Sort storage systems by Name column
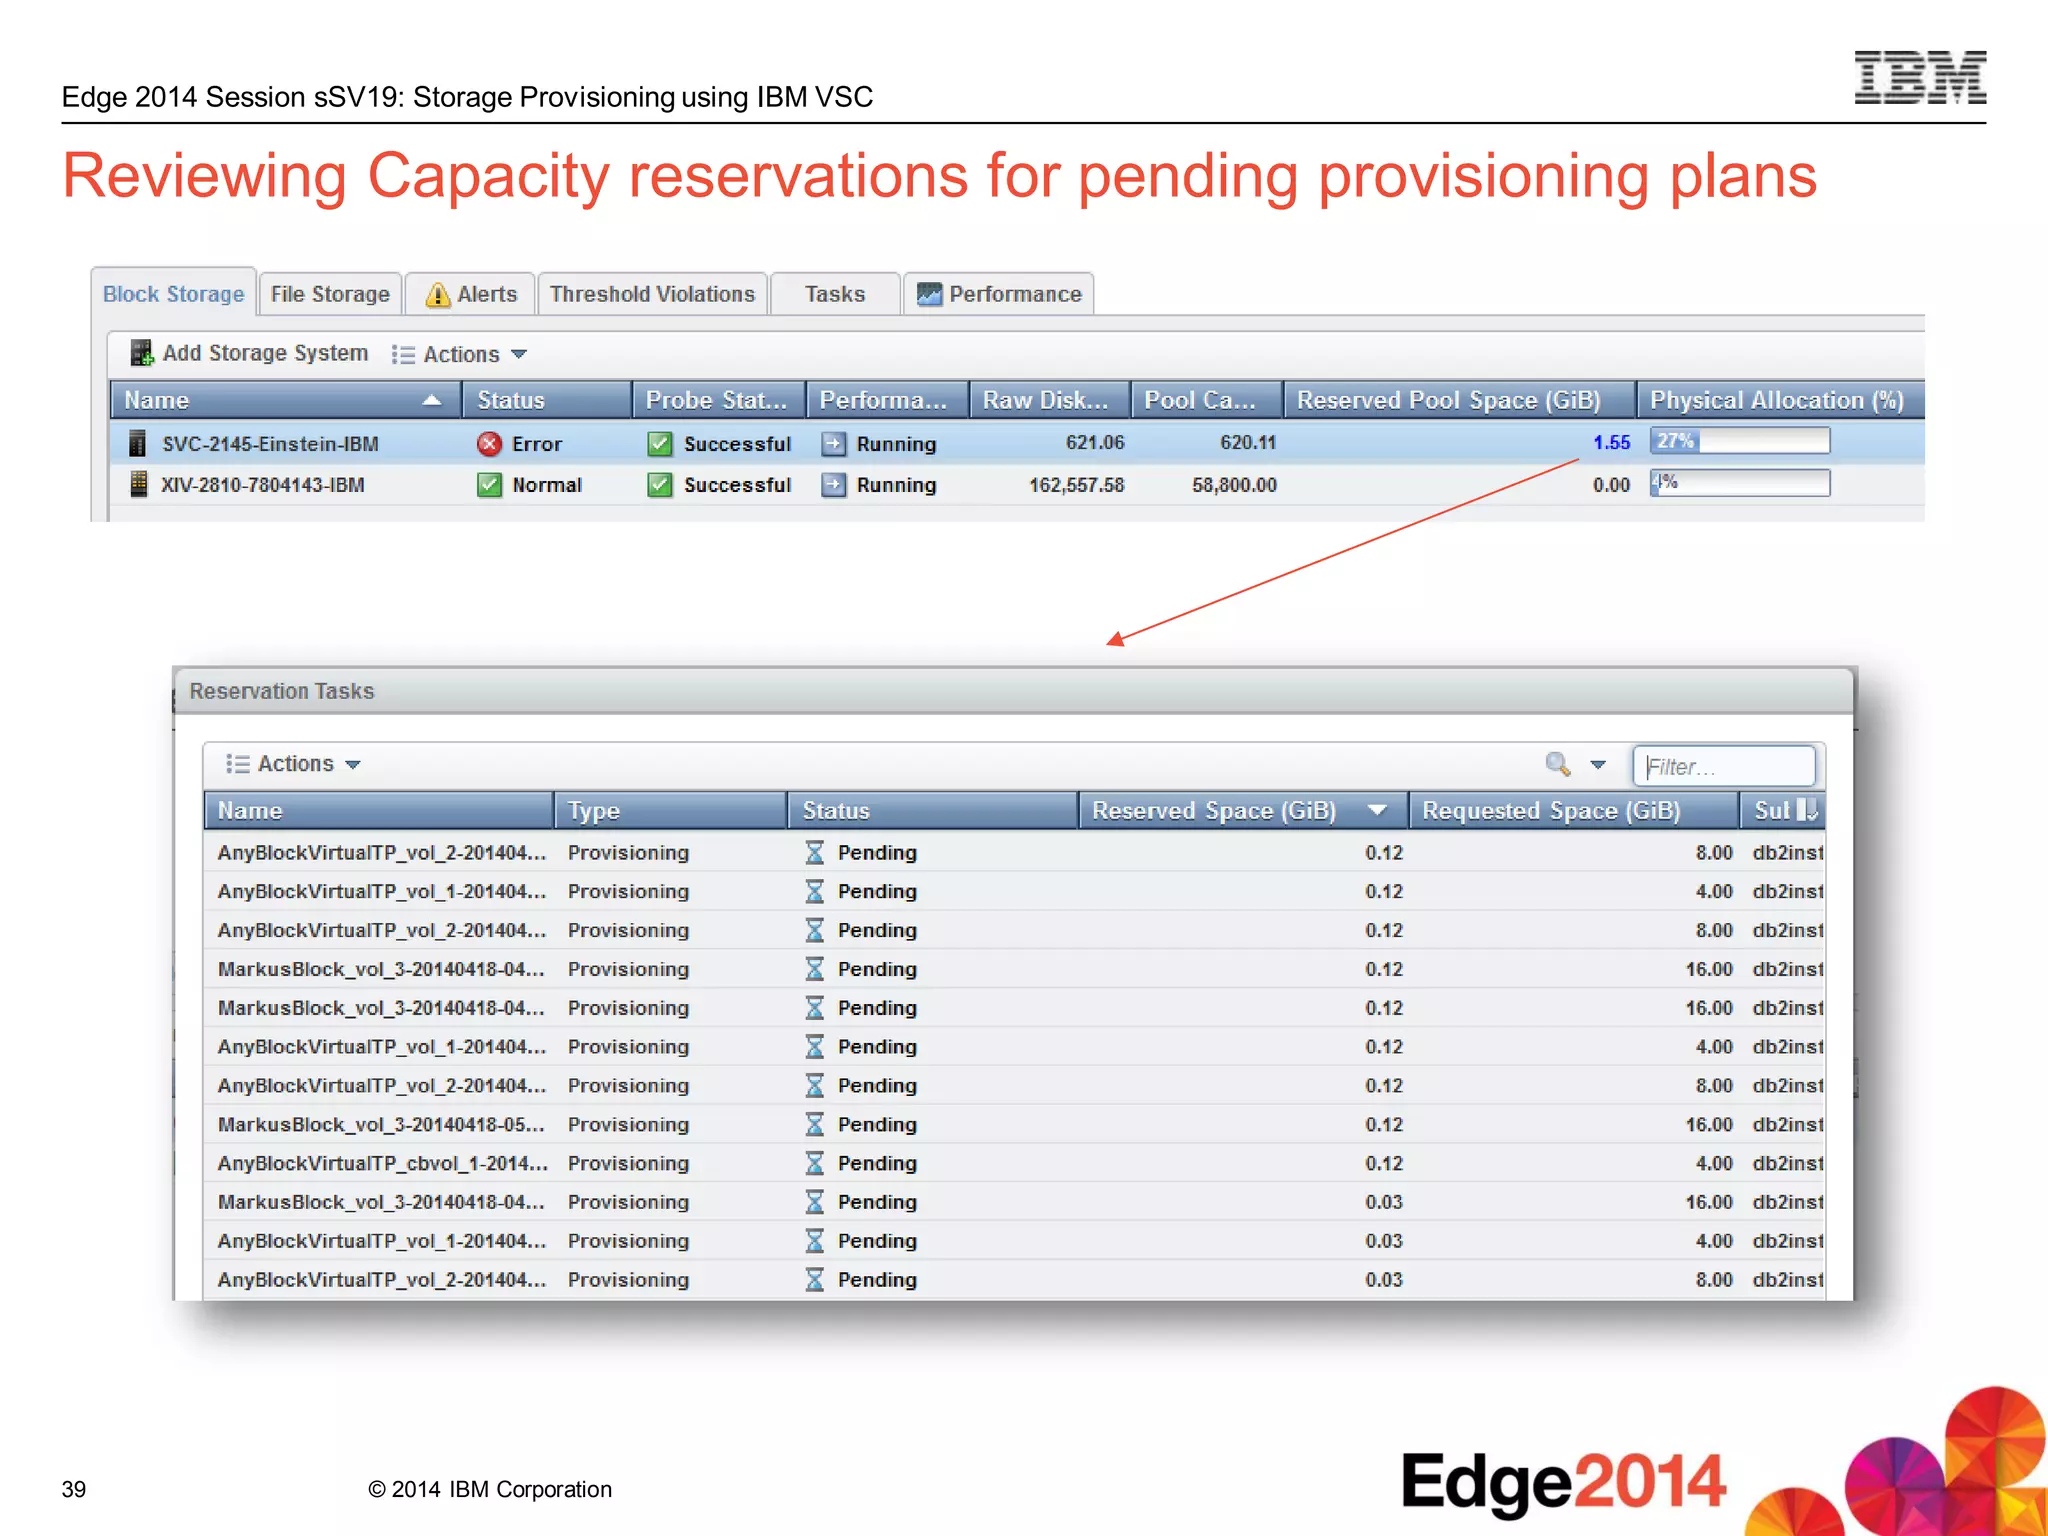Screen dimensions: 2048x1536 (285, 400)
